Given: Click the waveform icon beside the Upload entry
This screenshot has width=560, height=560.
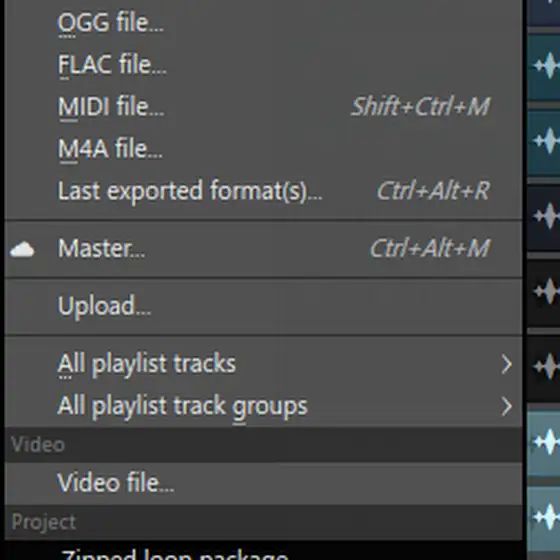Looking at the screenshot, I should coord(547,291).
